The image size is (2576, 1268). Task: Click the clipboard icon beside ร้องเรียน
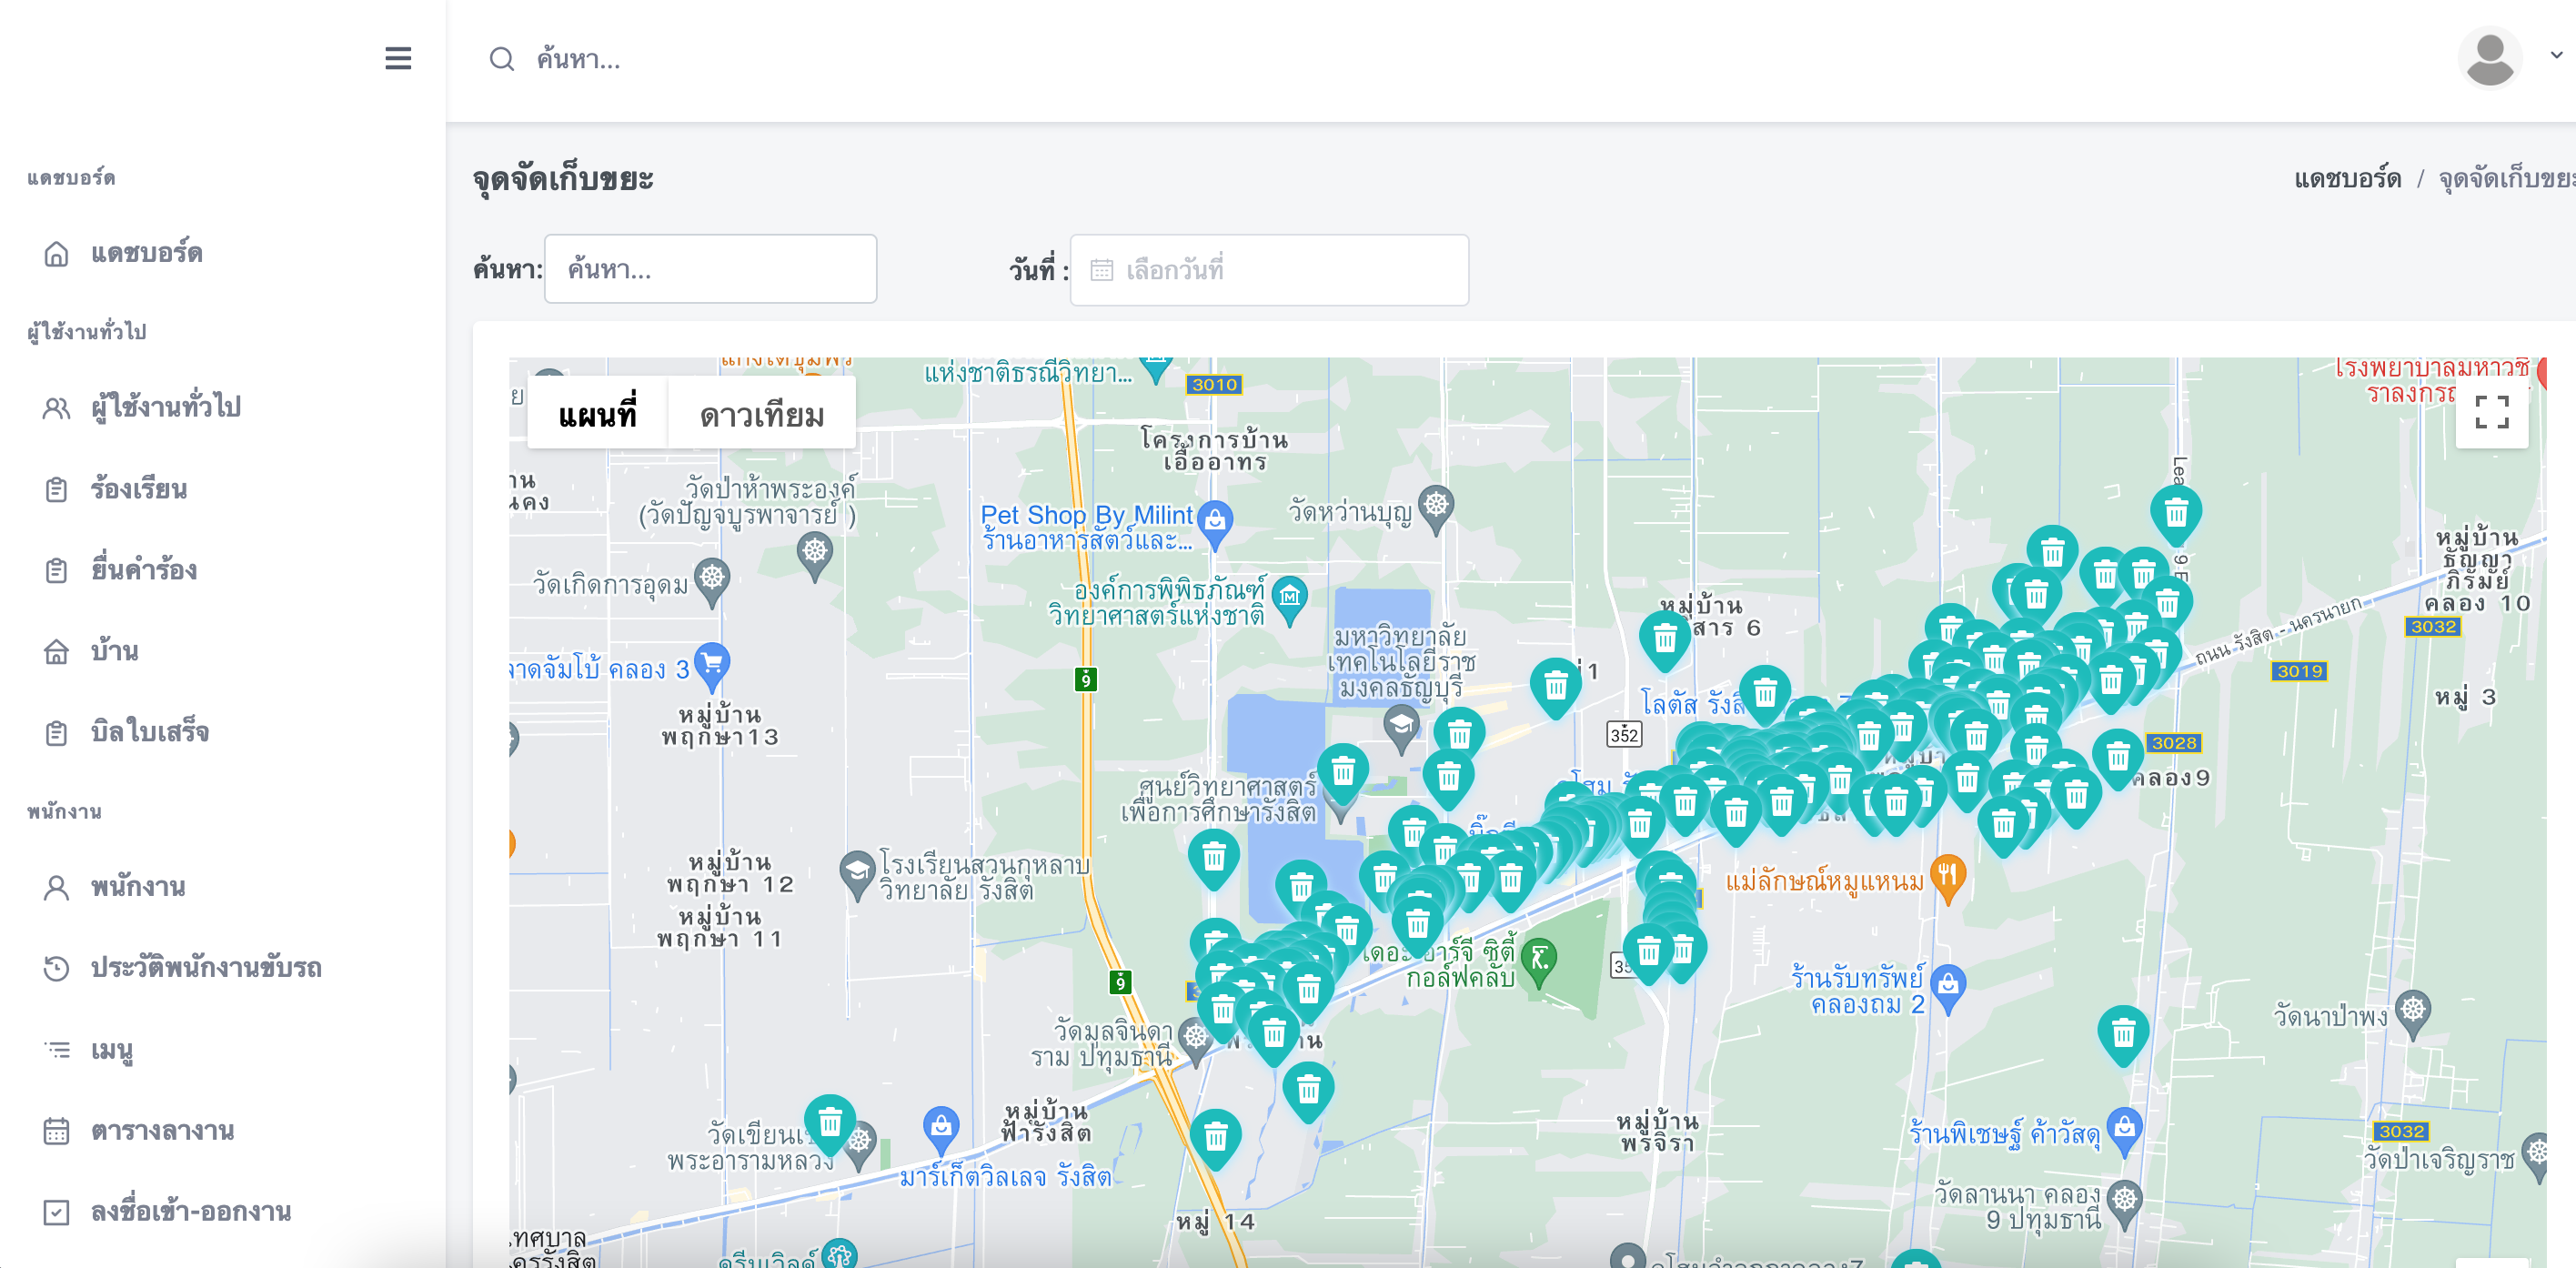pos(56,490)
